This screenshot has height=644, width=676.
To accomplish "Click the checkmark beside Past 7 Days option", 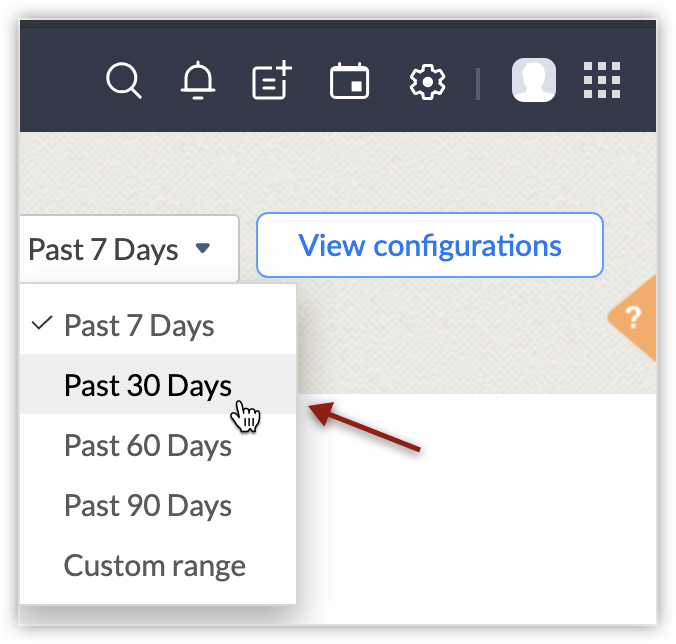I will coord(42,324).
